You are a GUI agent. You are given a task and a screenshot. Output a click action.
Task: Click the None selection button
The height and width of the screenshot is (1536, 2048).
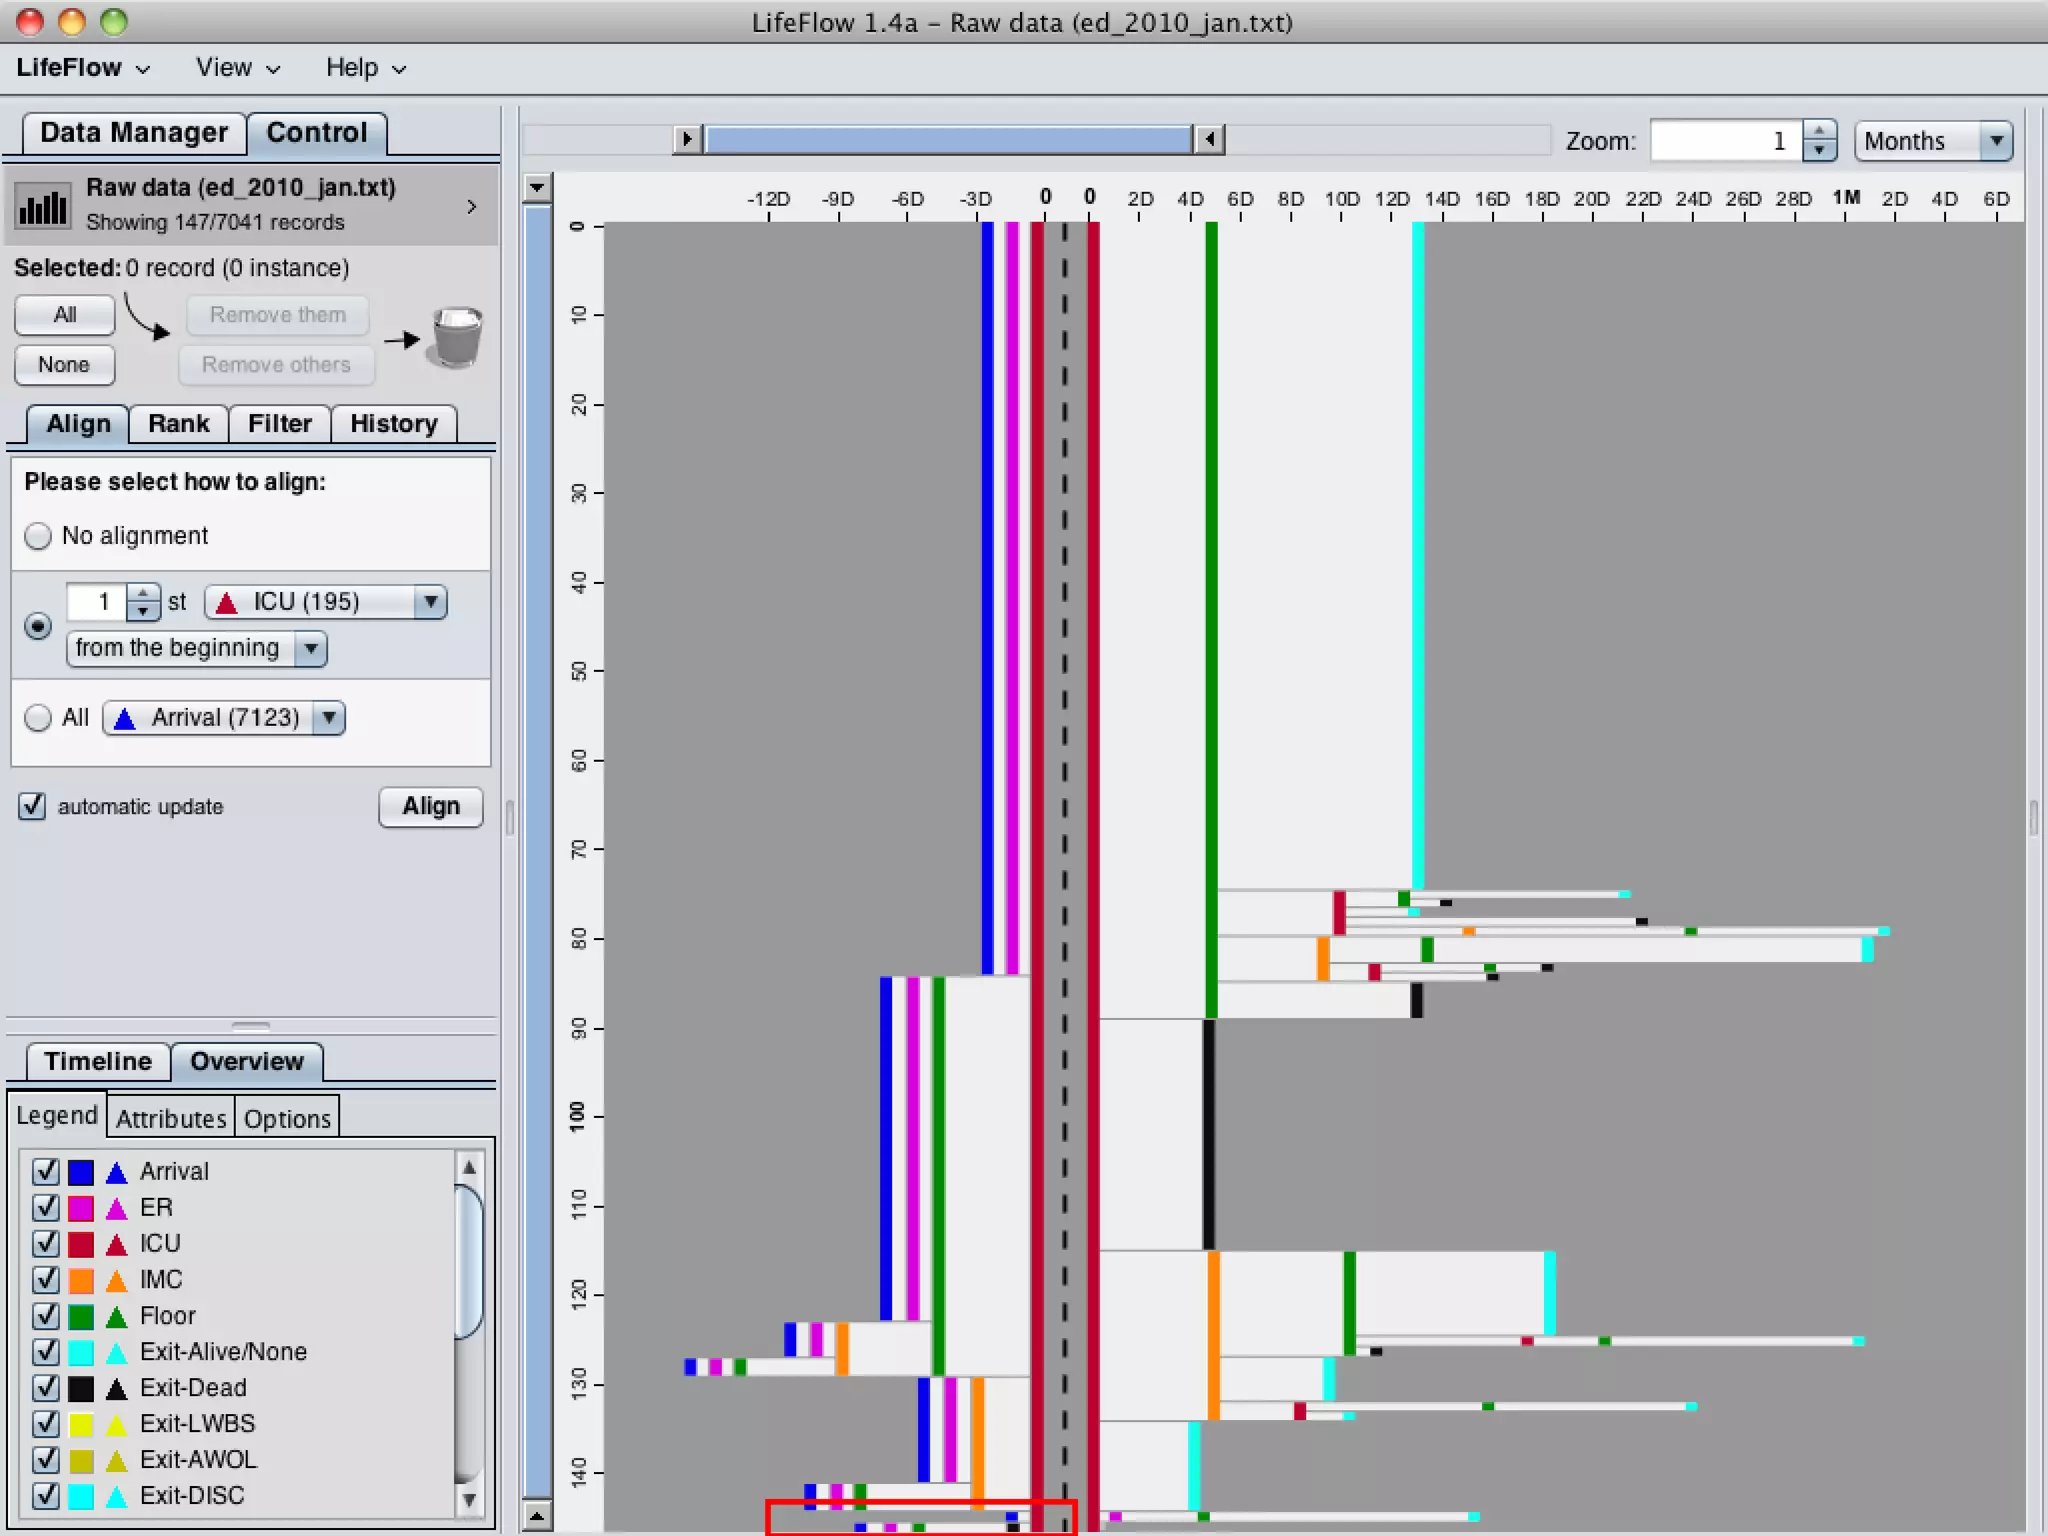64,365
